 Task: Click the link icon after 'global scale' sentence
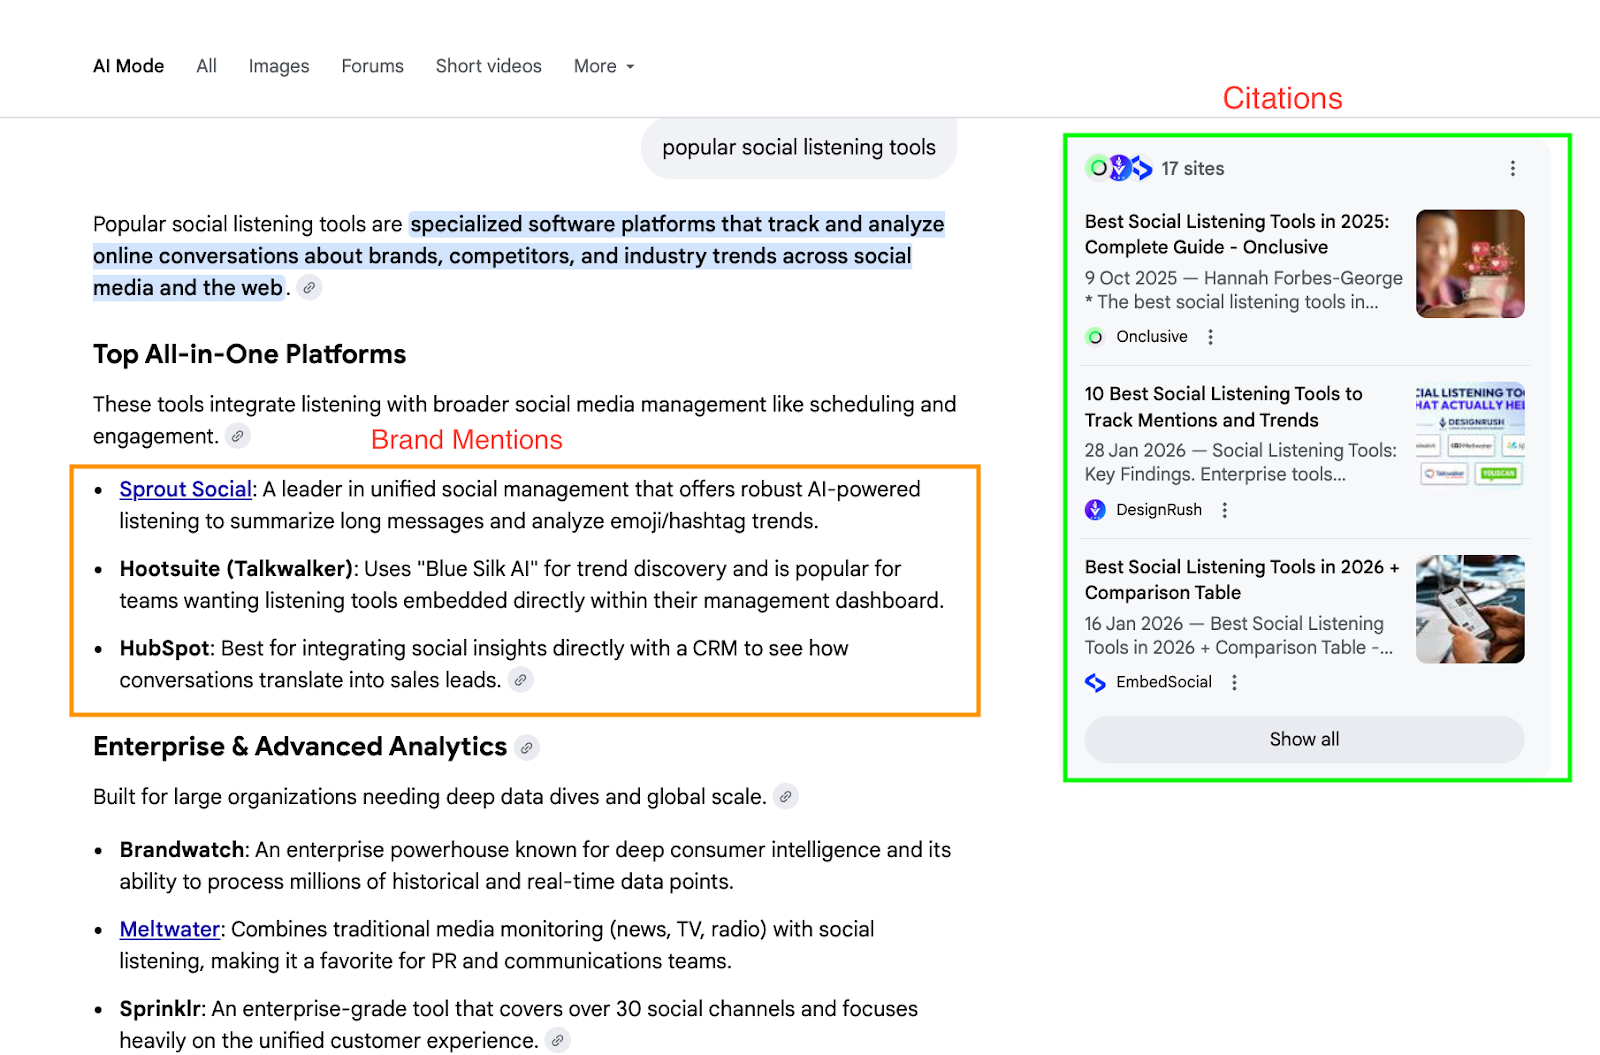click(x=786, y=797)
